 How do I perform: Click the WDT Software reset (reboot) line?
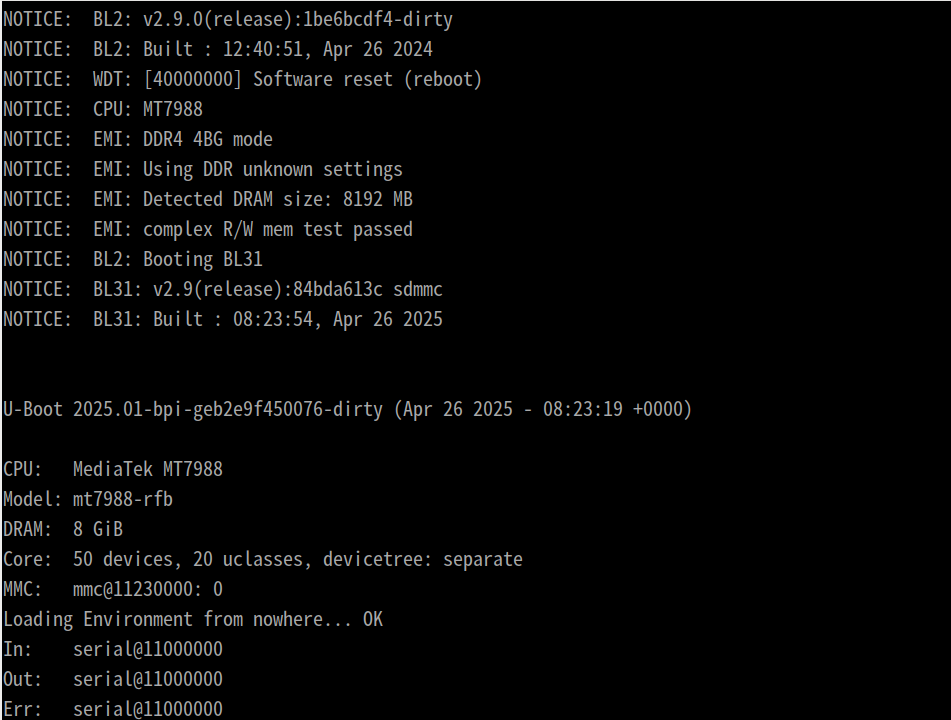pyautogui.click(x=243, y=79)
